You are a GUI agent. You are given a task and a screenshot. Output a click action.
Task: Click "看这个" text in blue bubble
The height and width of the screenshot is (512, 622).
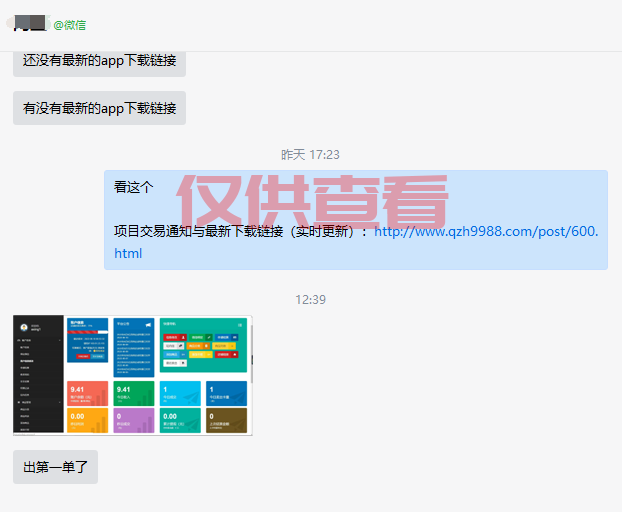point(134,187)
